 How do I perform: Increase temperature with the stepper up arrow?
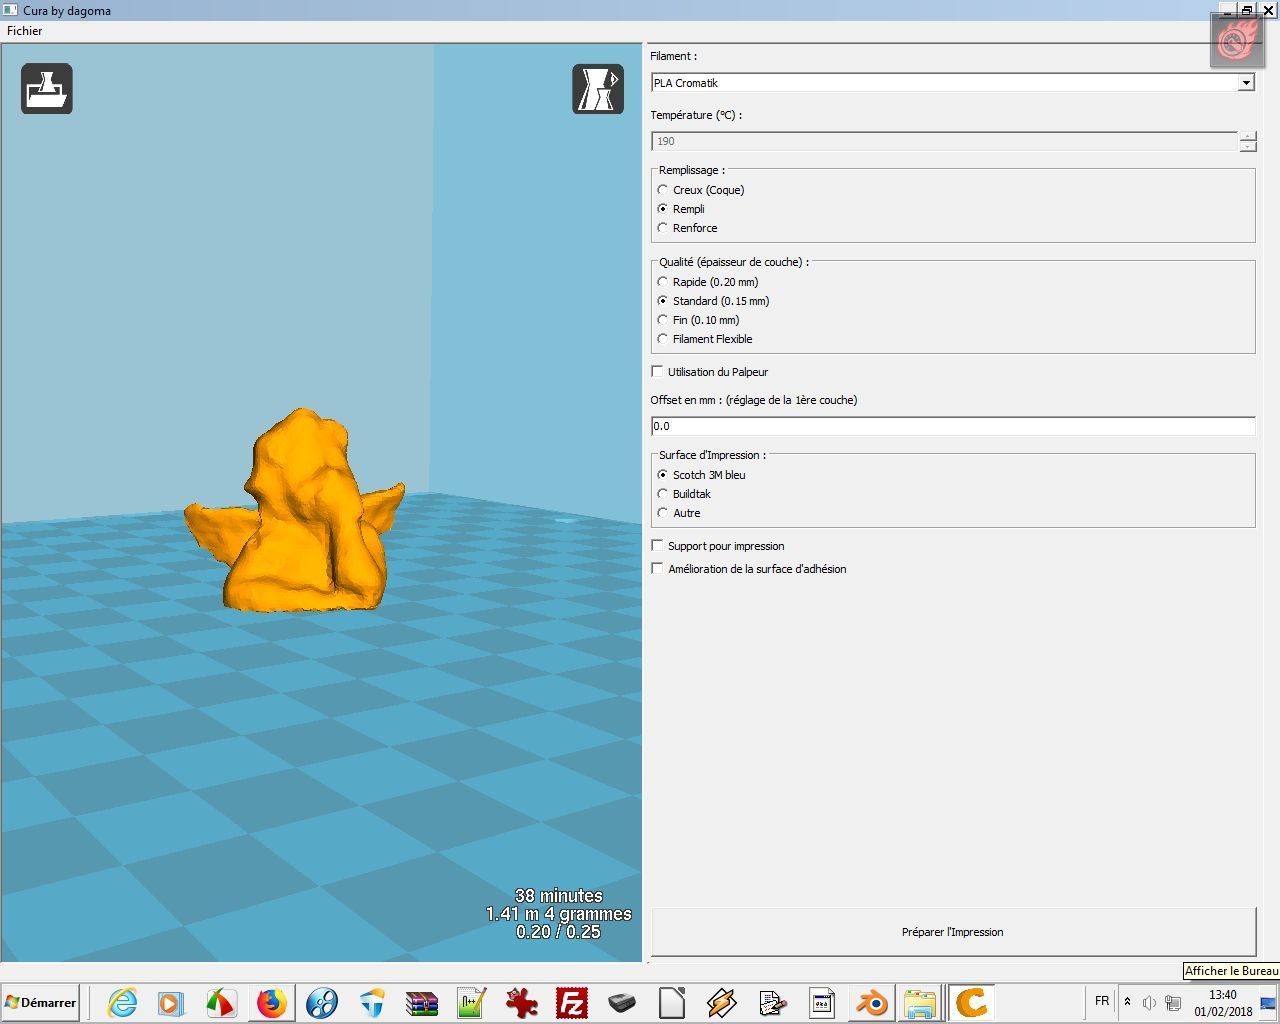pyautogui.click(x=1248, y=137)
